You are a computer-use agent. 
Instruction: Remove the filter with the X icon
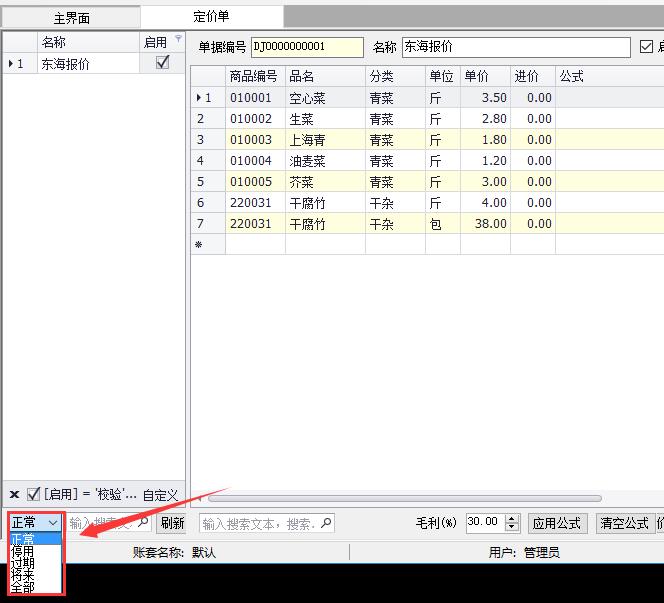[x=14, y=494]
